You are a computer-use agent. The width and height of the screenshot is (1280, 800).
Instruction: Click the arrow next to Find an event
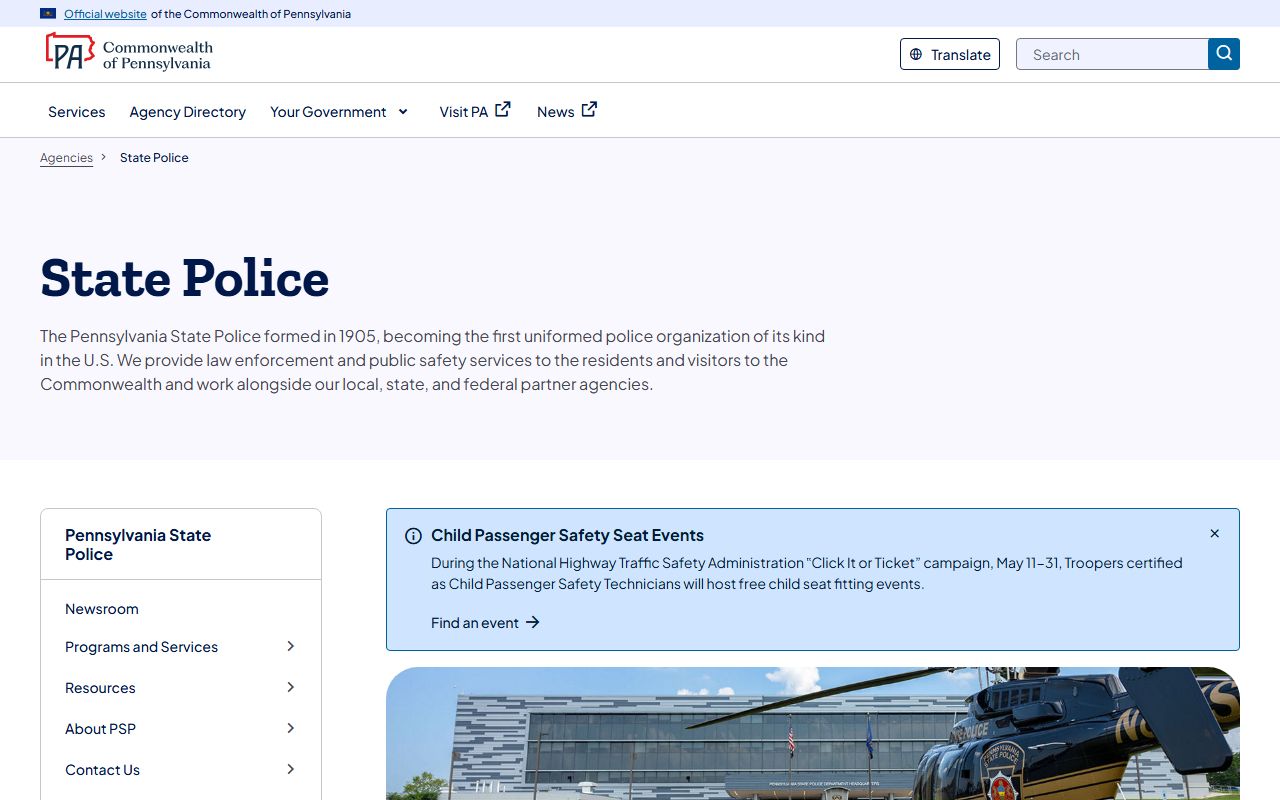[533, 622]
